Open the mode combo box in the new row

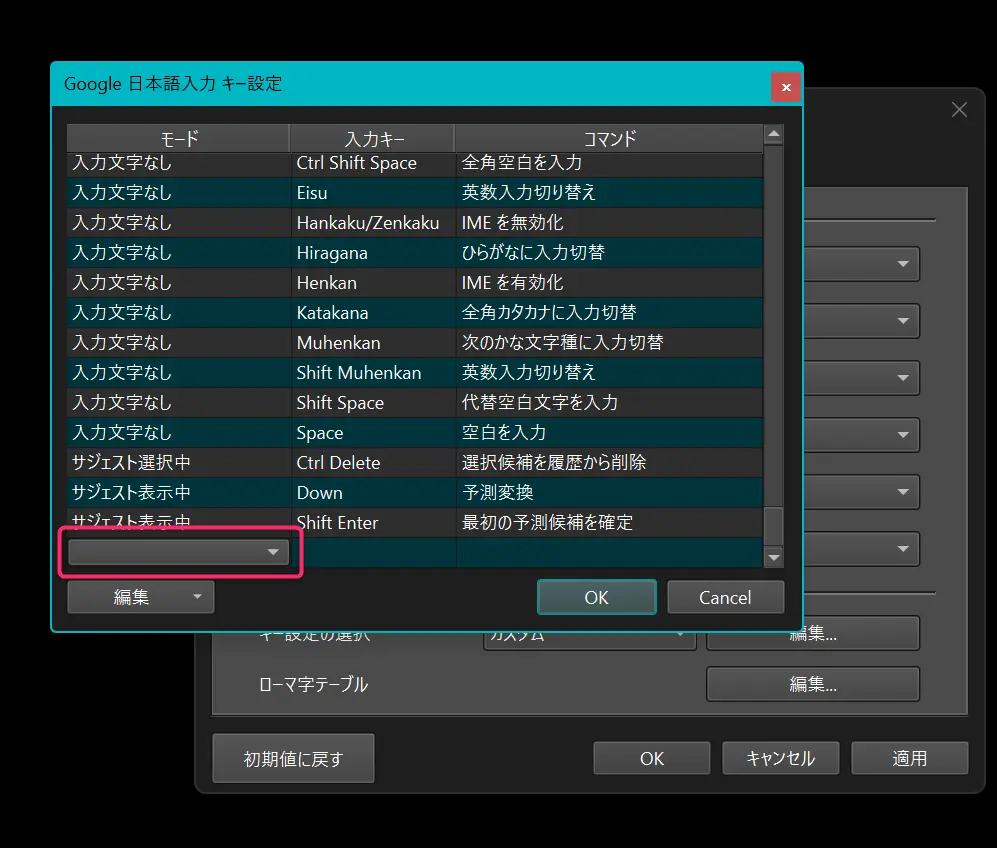pyautogui.click(x=179, y=552)
